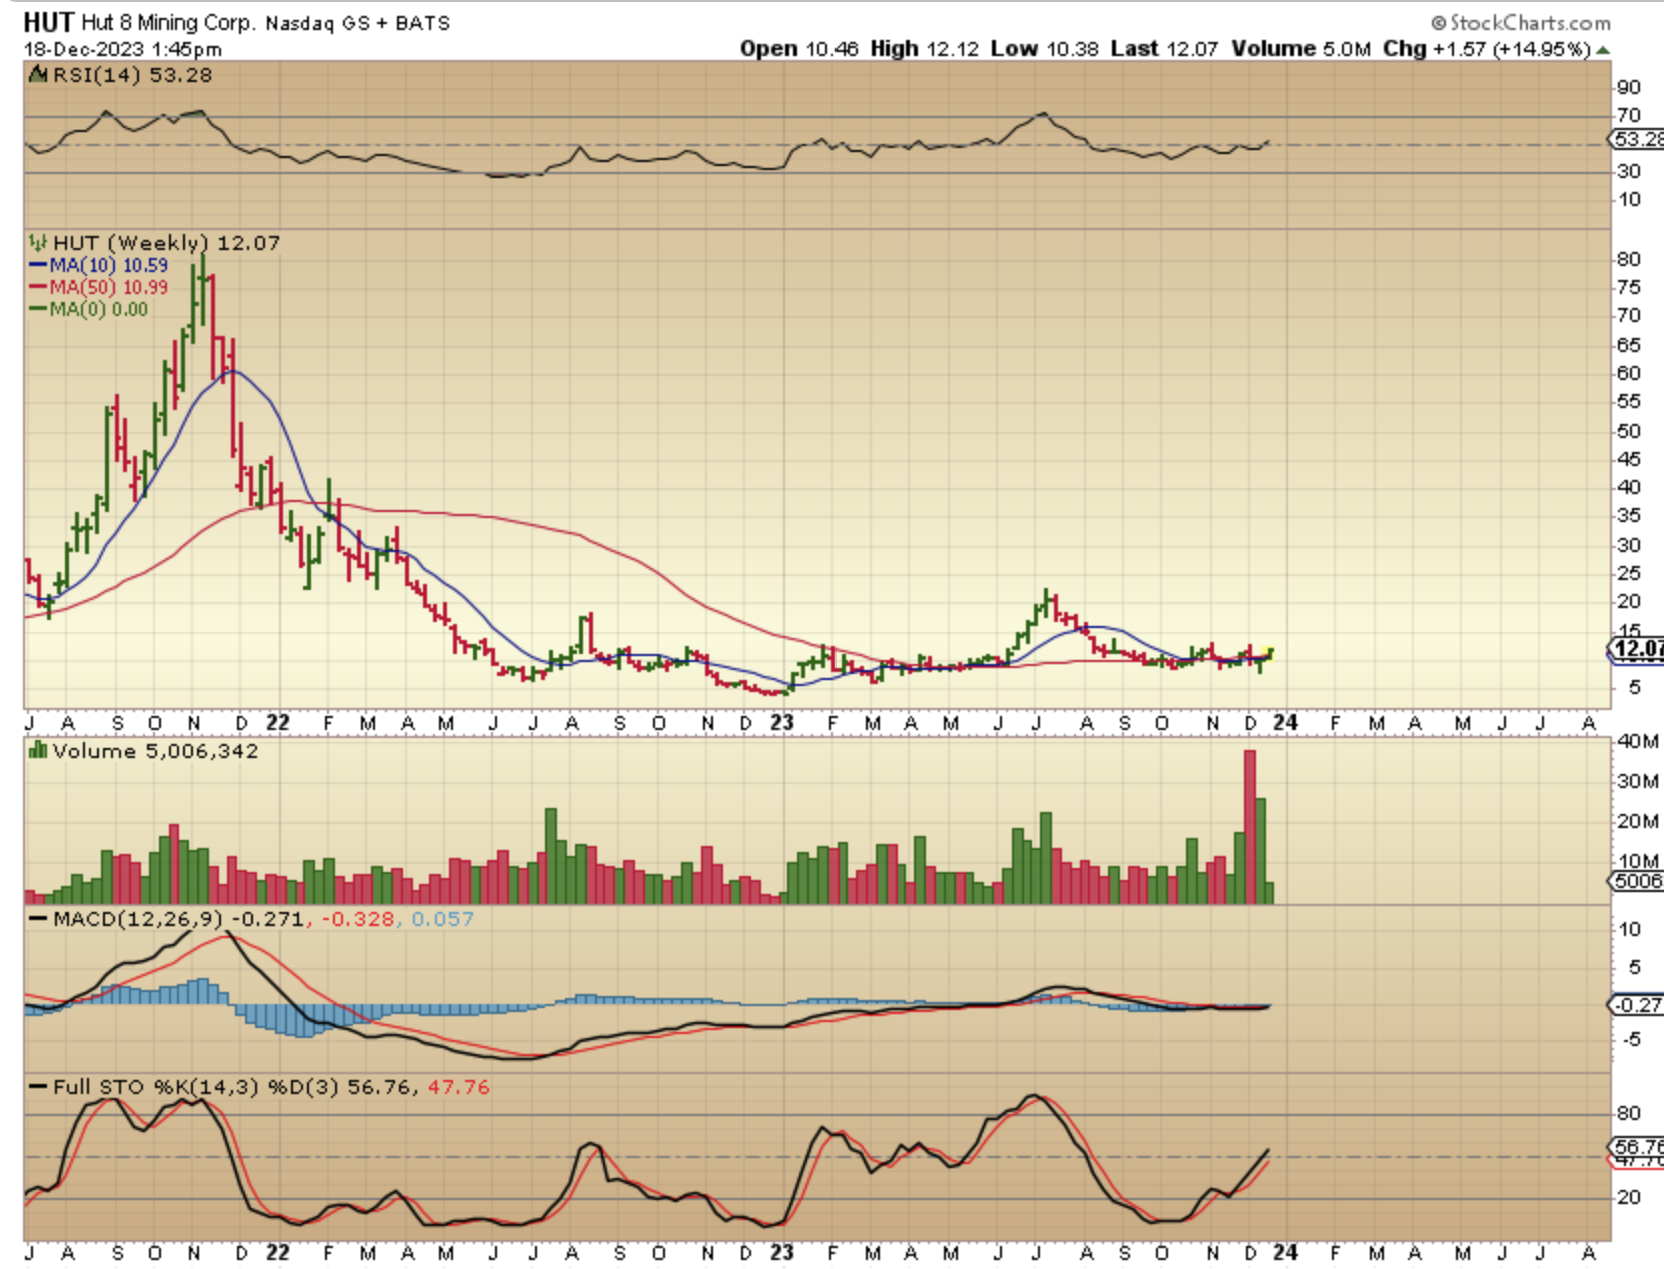
Task: Click the "Last 12.07" quote value
Action: tap(1164, 49)
